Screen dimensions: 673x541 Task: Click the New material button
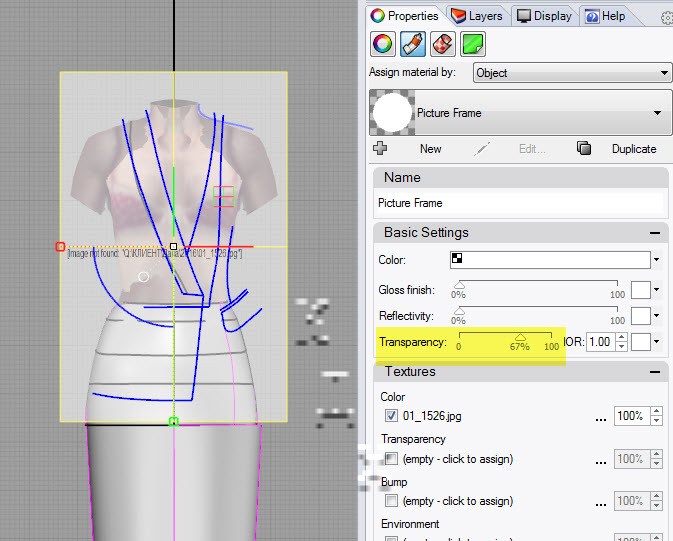430,149
